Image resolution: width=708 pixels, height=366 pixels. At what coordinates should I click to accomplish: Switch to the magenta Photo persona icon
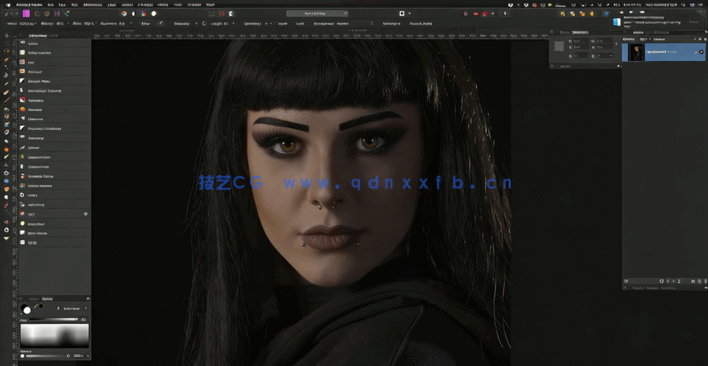26,13
